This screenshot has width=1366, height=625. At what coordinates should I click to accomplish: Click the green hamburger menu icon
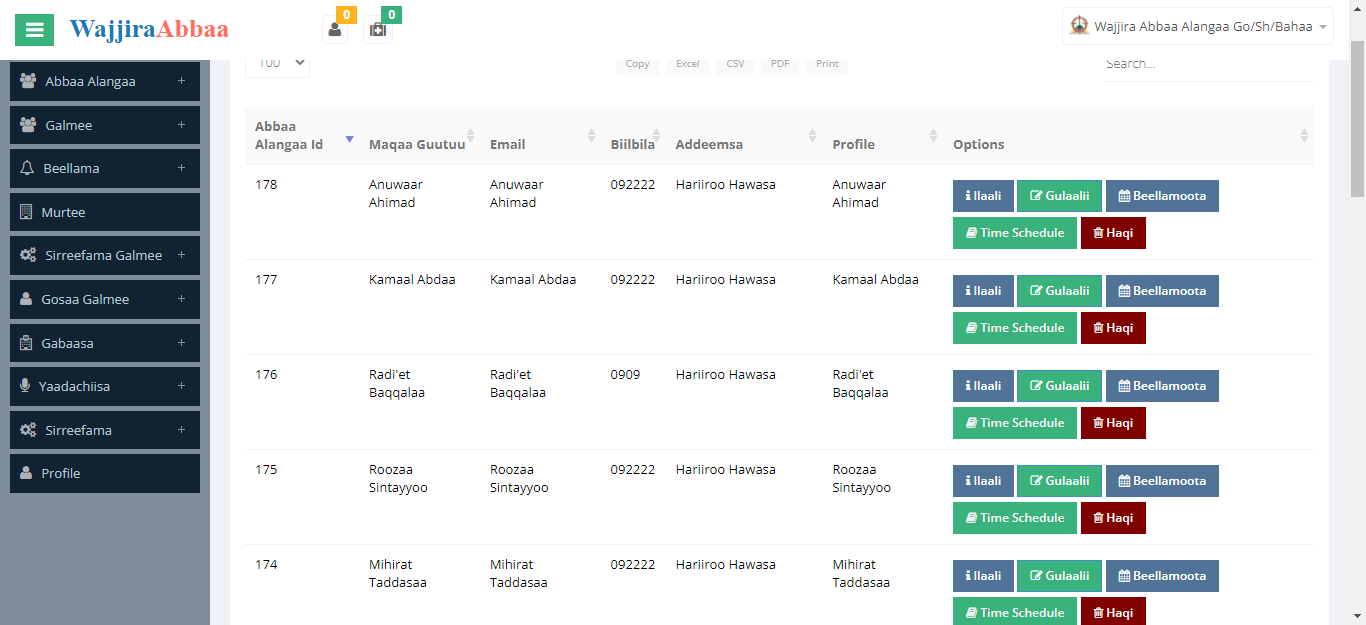[x=34, y=29]
